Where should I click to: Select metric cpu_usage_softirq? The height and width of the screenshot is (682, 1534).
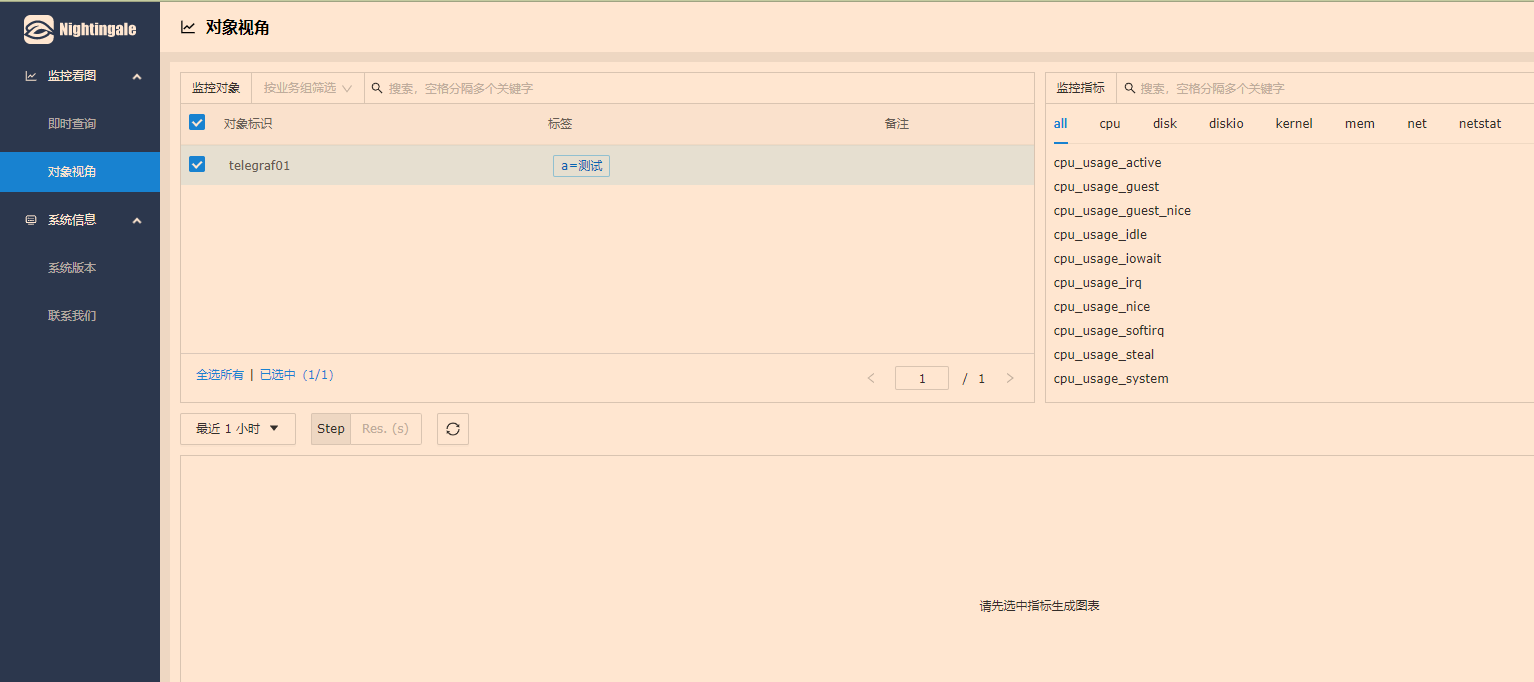point(1109,331)
